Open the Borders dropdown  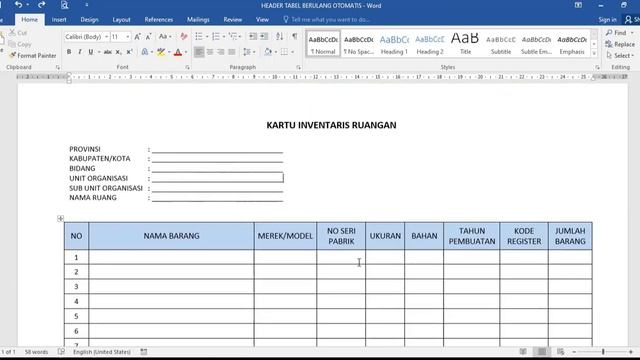click(x=293, y=52)
